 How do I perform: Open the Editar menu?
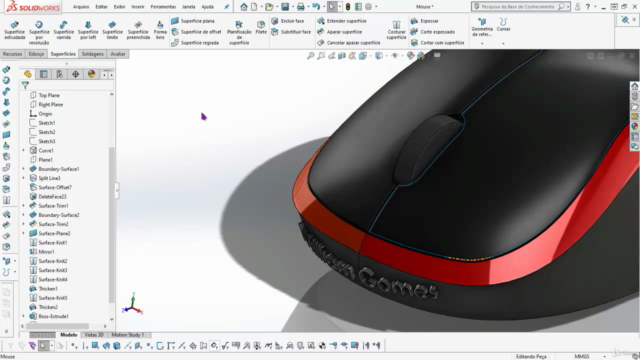pos(101,7)
